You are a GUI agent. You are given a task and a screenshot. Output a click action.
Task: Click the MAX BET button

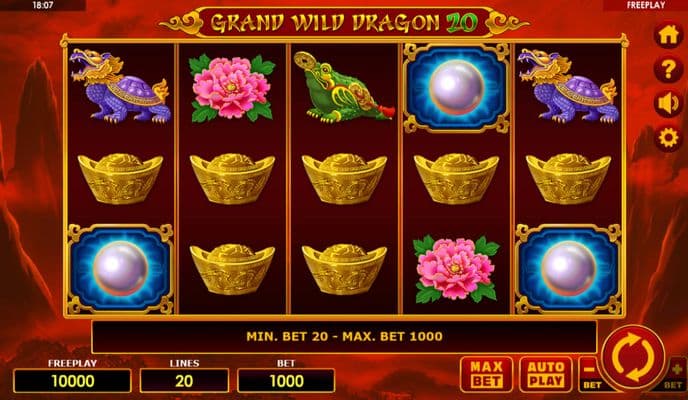coord(486,374)
